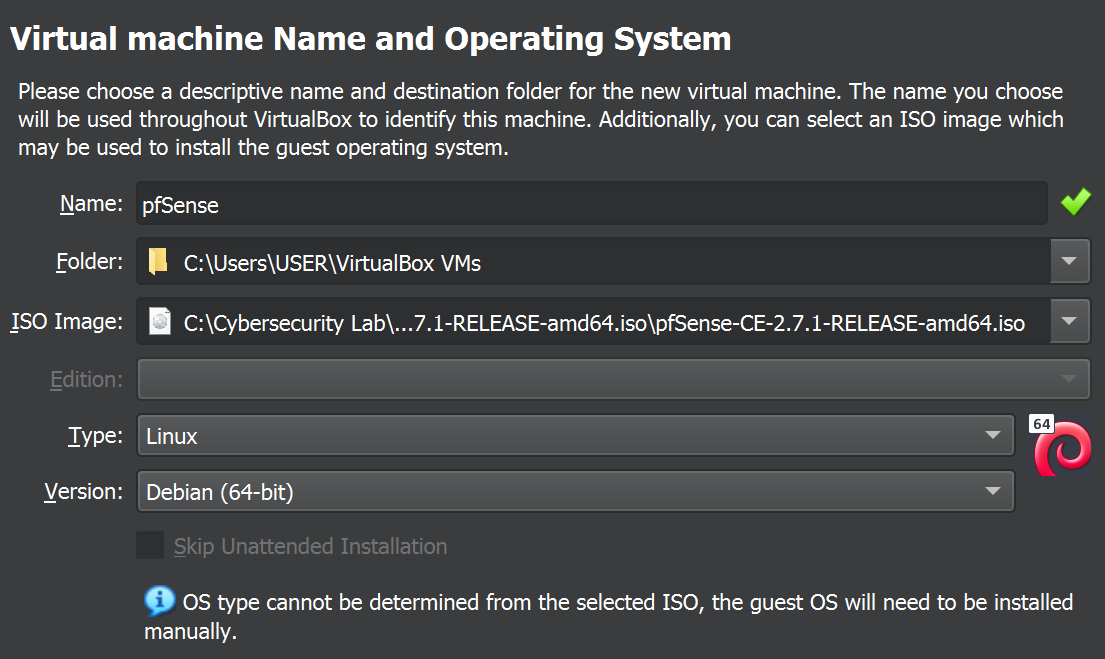Click the 64 badge on the OS logo
Screen dimensions: 1105x659
tap(1042, 424)
